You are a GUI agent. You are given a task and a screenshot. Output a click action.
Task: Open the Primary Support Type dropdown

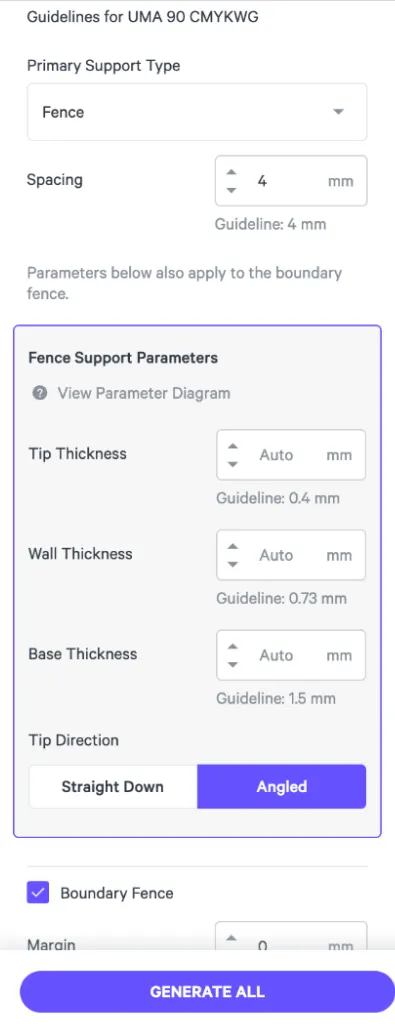pyautogui.click(x=197, y=112)
